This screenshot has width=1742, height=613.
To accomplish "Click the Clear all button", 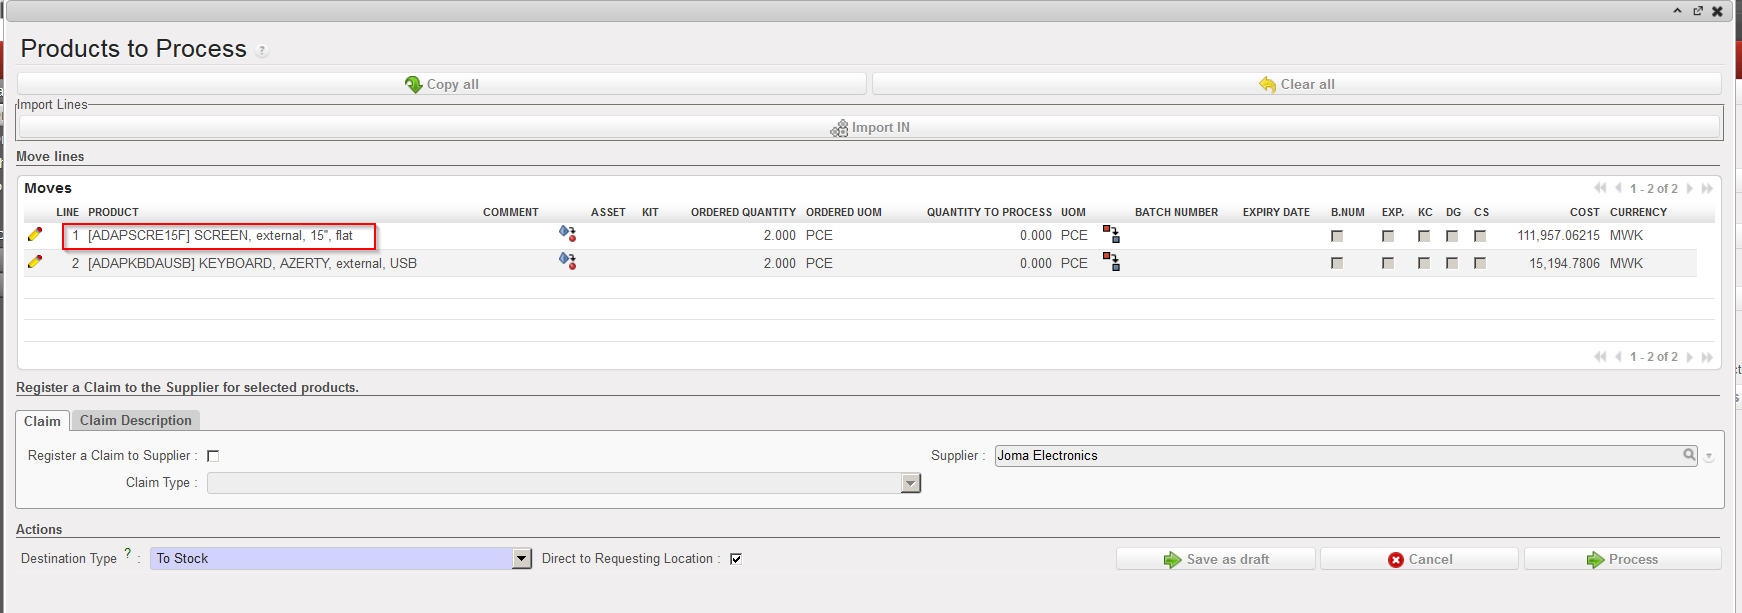I will [x=1297, y=84].
